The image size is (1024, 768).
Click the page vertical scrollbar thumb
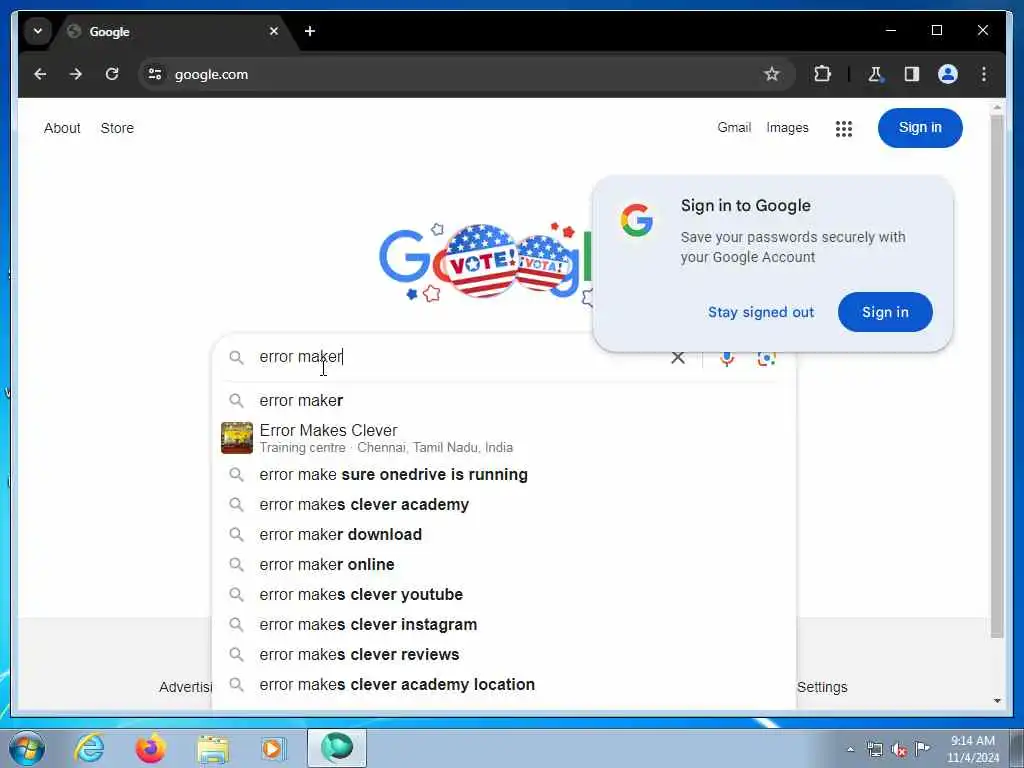[x=997, y=377]
